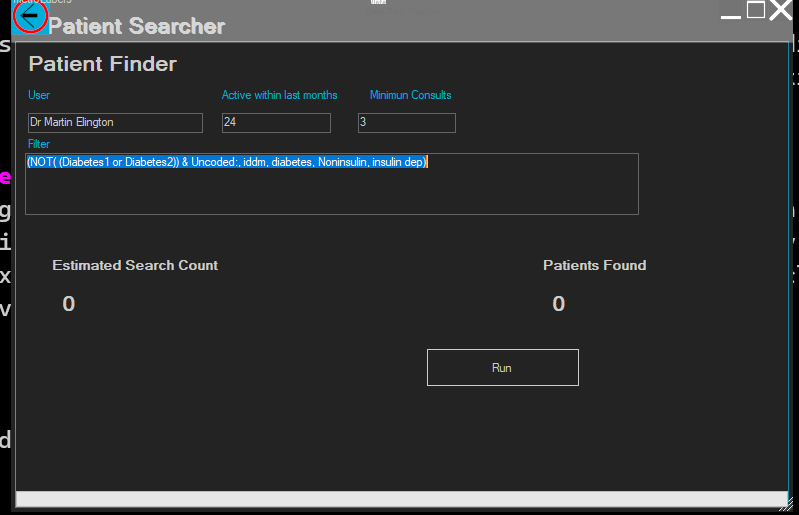Screen dimensions: 799x515
Task: Click the Estimated Search Count label
Action: click(135, 265)
